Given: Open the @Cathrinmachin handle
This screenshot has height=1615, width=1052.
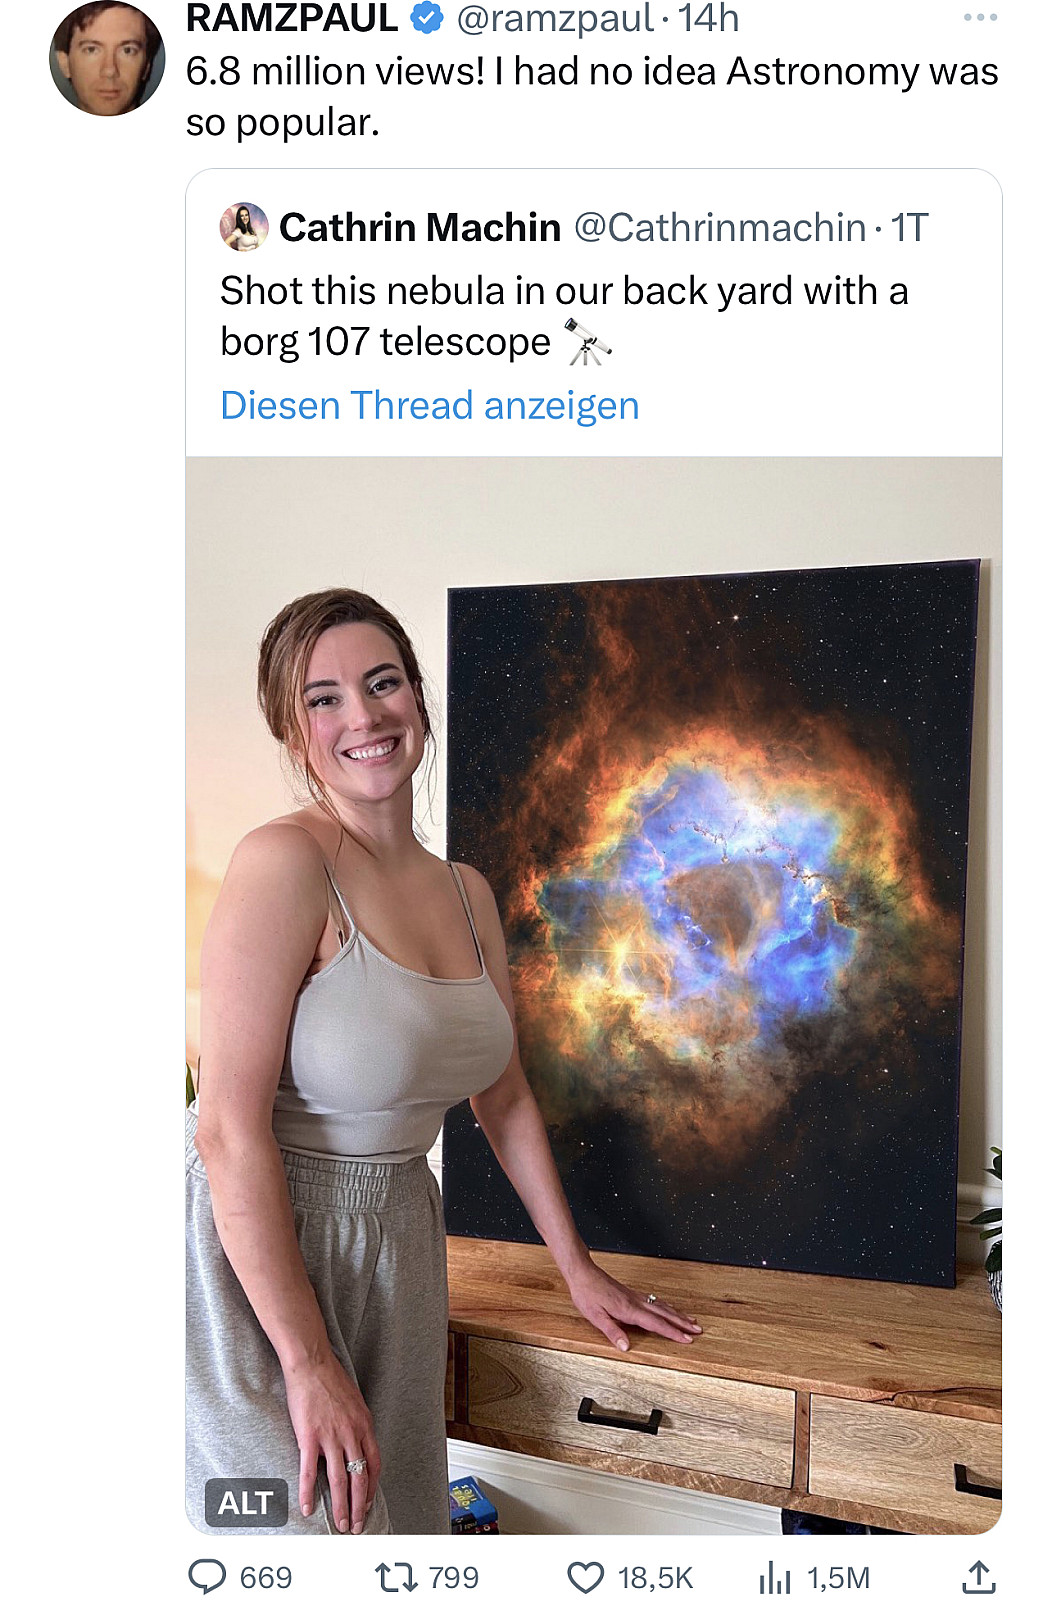Looking at the screenshot, I should [720, 227].
